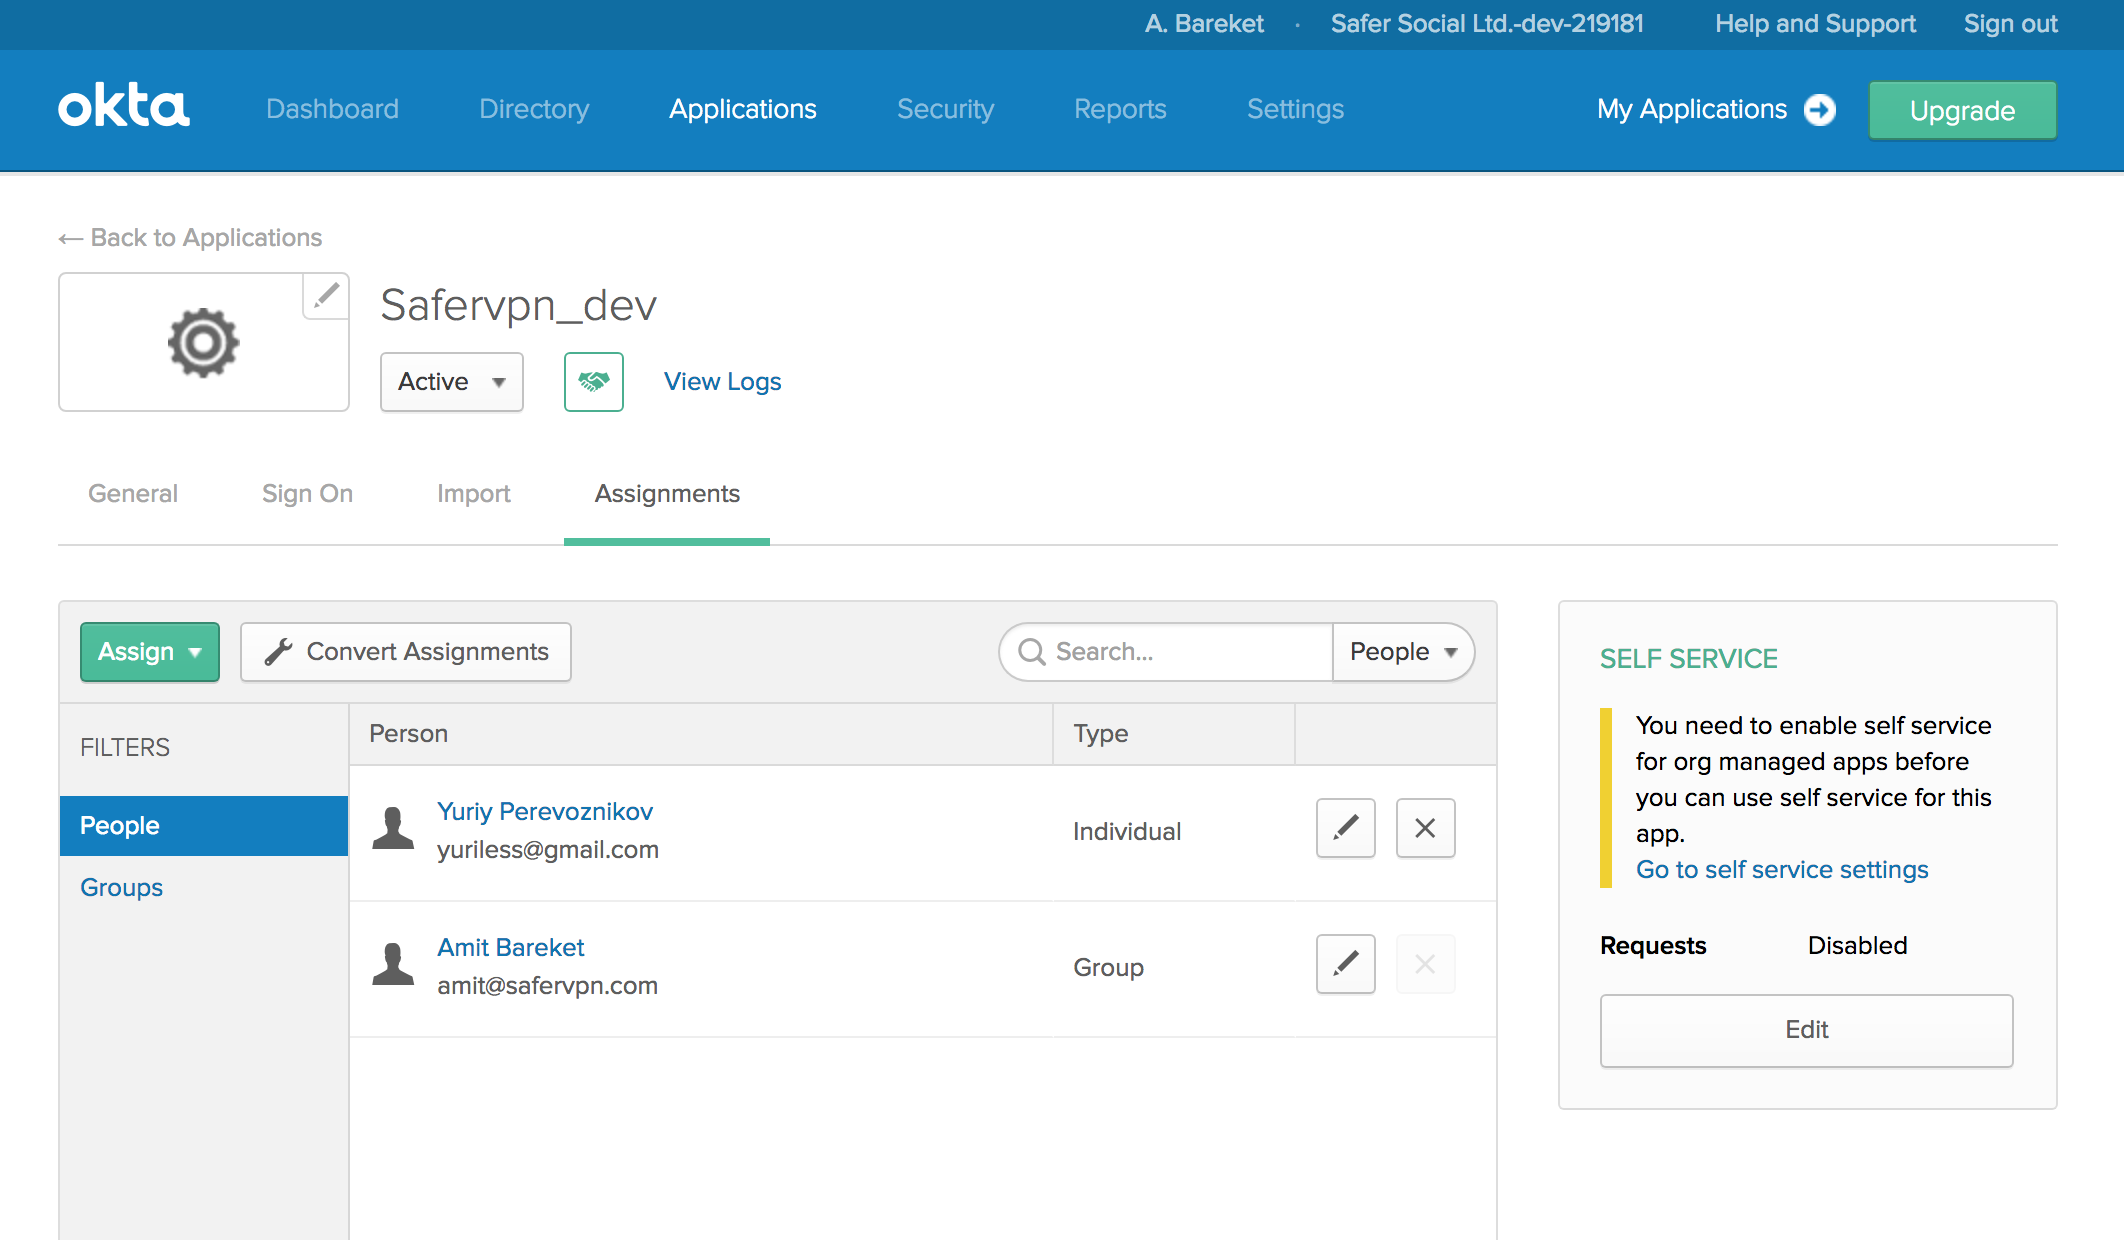Click the edit pencil icon for Amit Bareket

tap(1345, 964)
